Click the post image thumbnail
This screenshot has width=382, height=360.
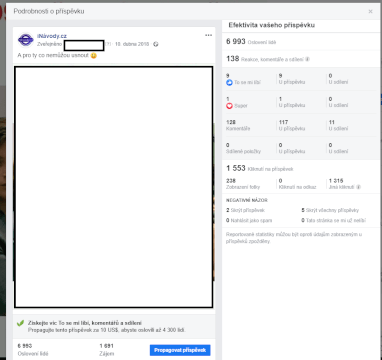[x=113, y=187]
